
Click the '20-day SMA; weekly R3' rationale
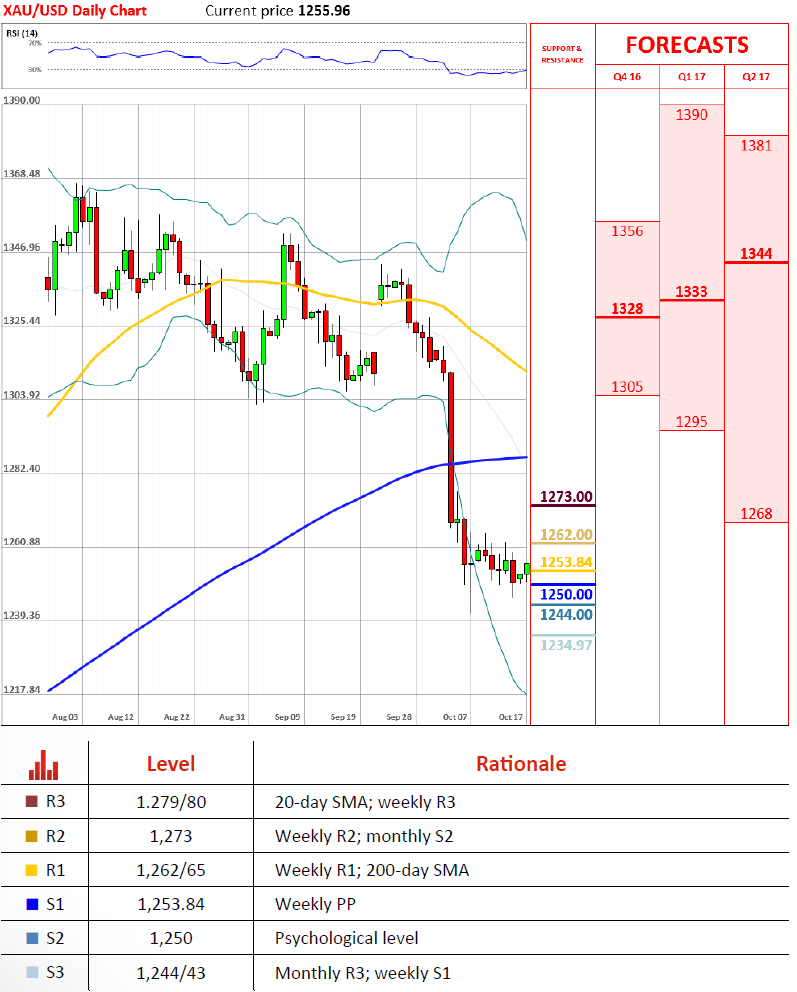point(365,802)
